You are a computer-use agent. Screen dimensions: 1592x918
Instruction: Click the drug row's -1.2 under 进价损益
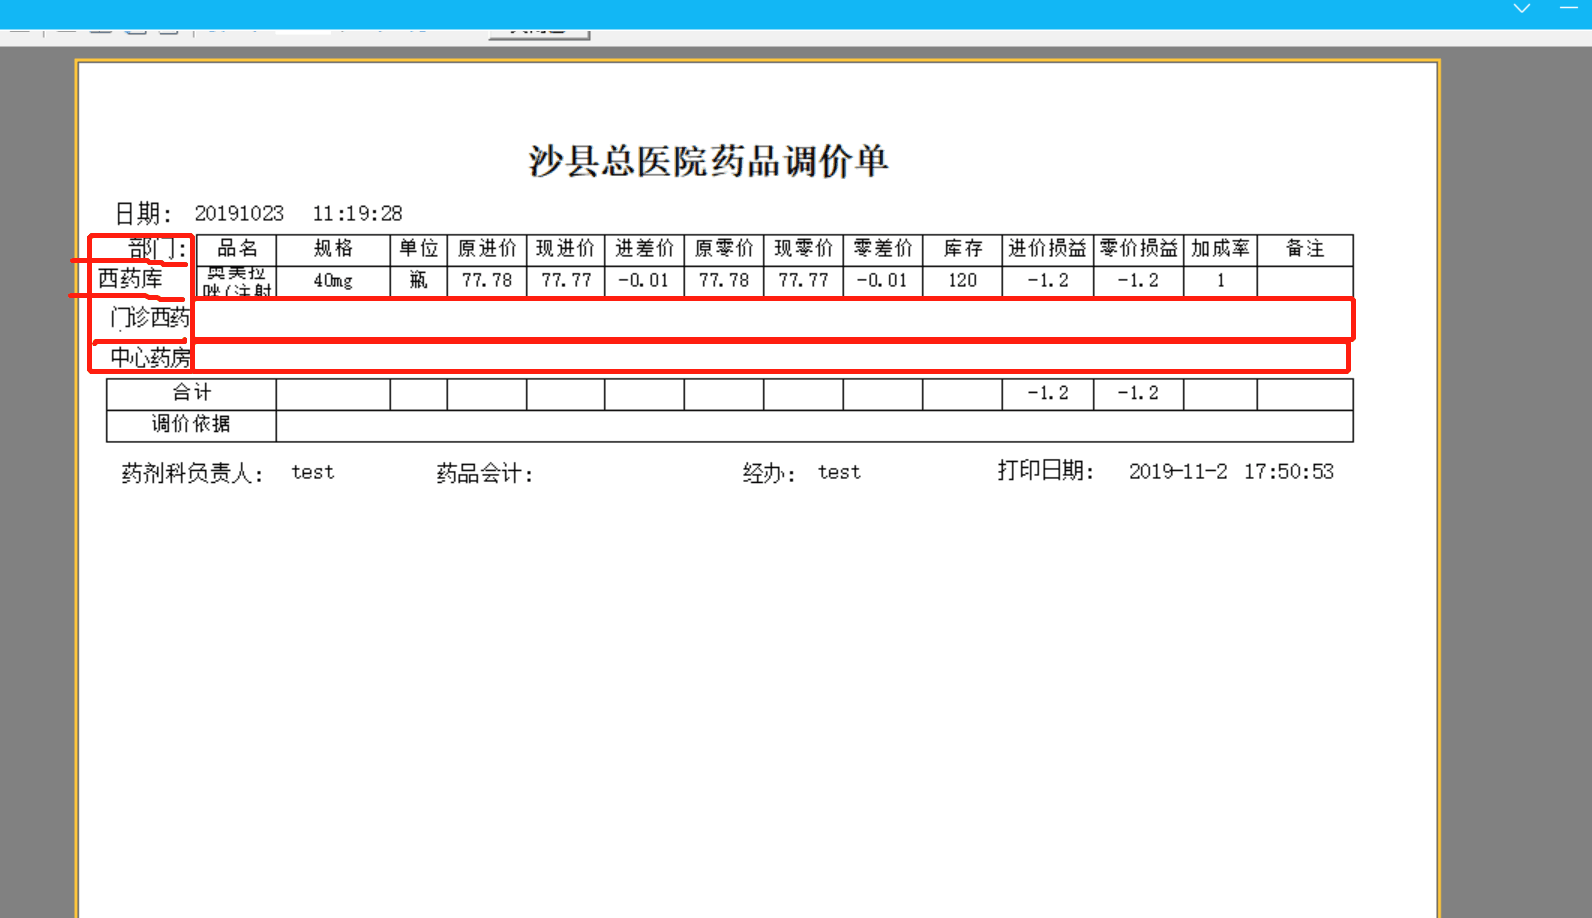pyautogui.click(x=1048, y=281)
